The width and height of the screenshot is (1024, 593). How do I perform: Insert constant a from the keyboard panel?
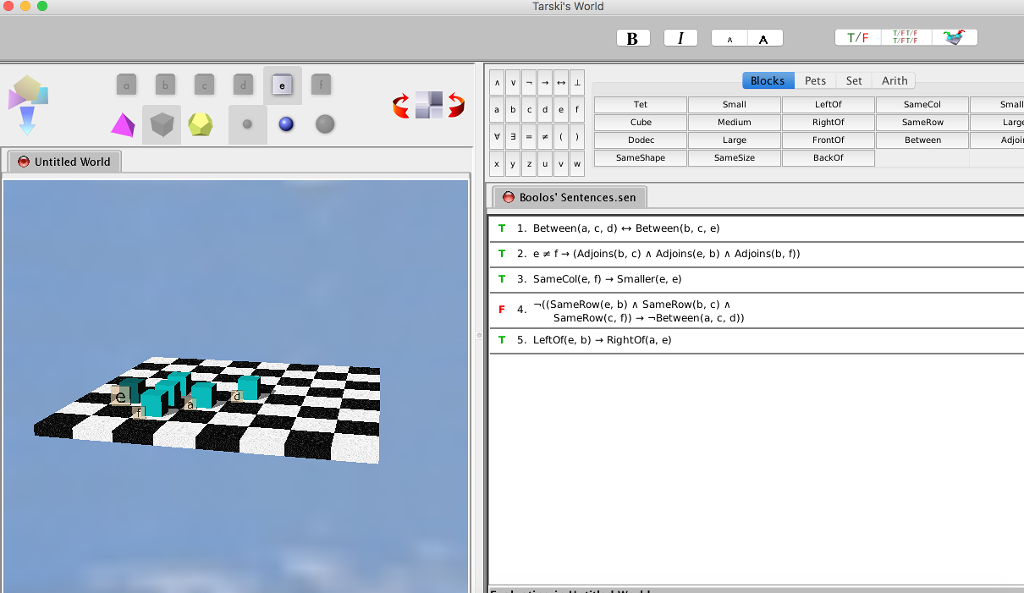(x=497, y=110)
